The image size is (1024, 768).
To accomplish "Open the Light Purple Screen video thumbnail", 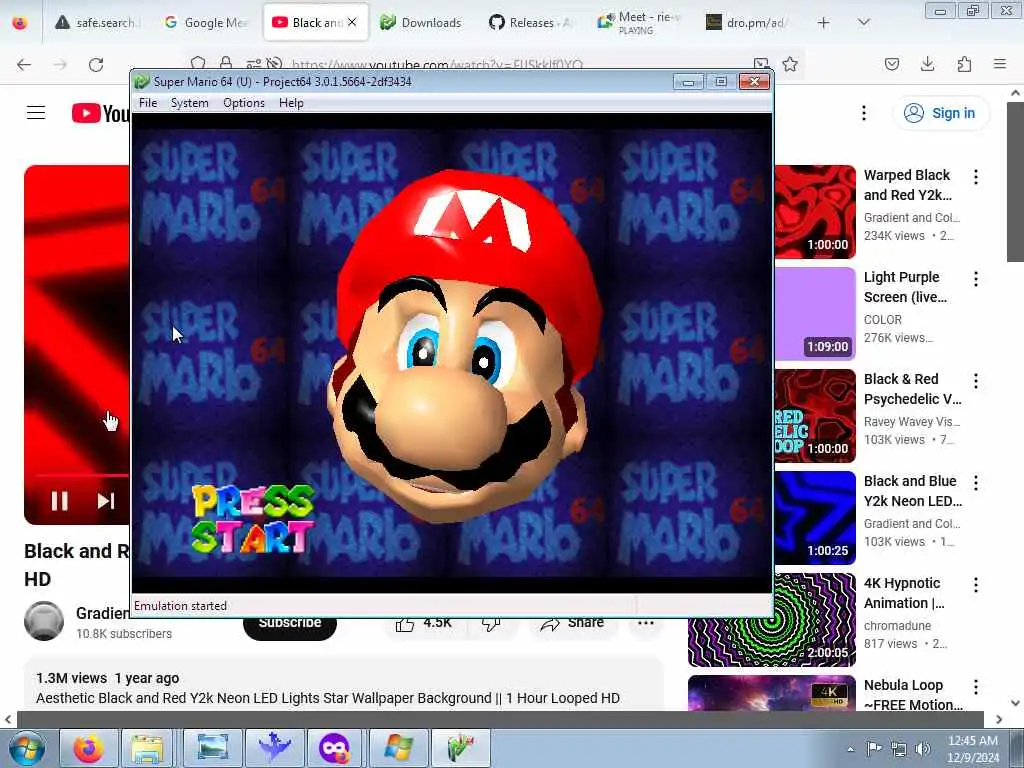I will pyautogui.click(x=815, y=313).
